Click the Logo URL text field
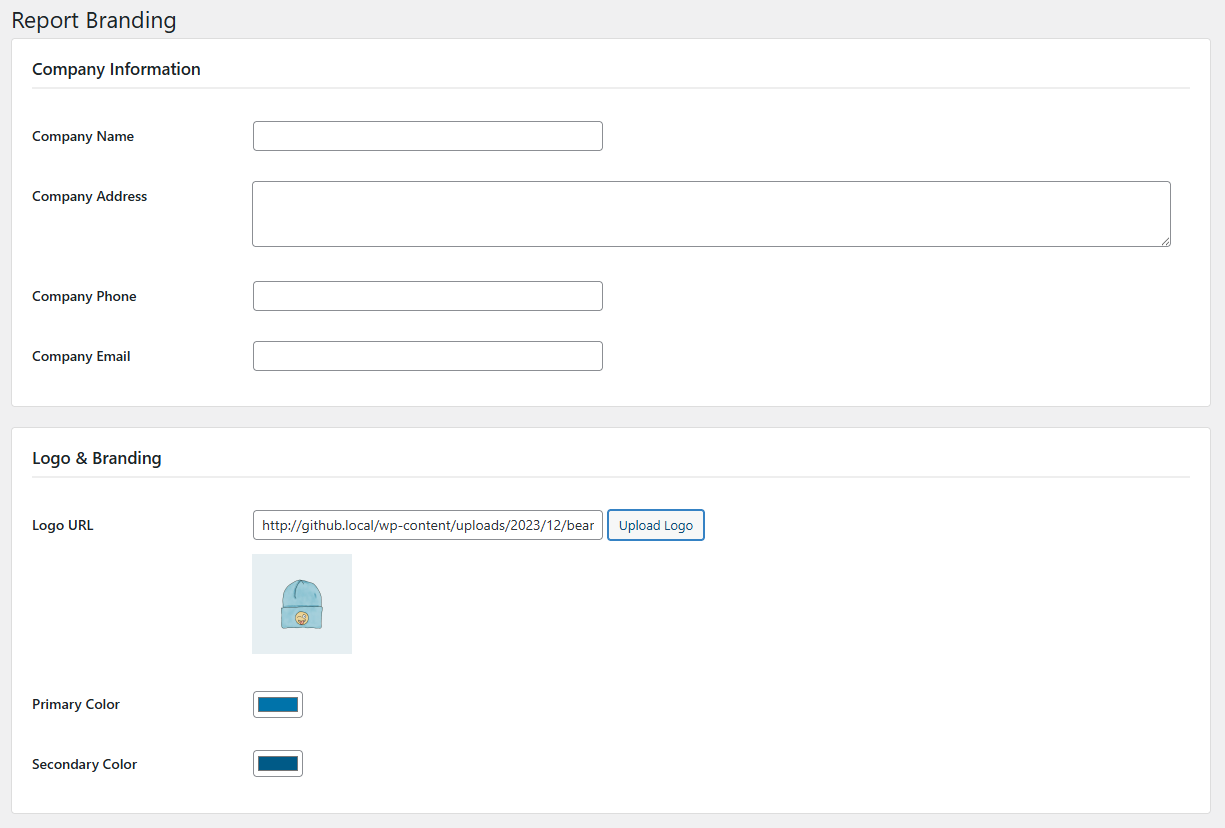The image size is (1225, 828). 427,525
